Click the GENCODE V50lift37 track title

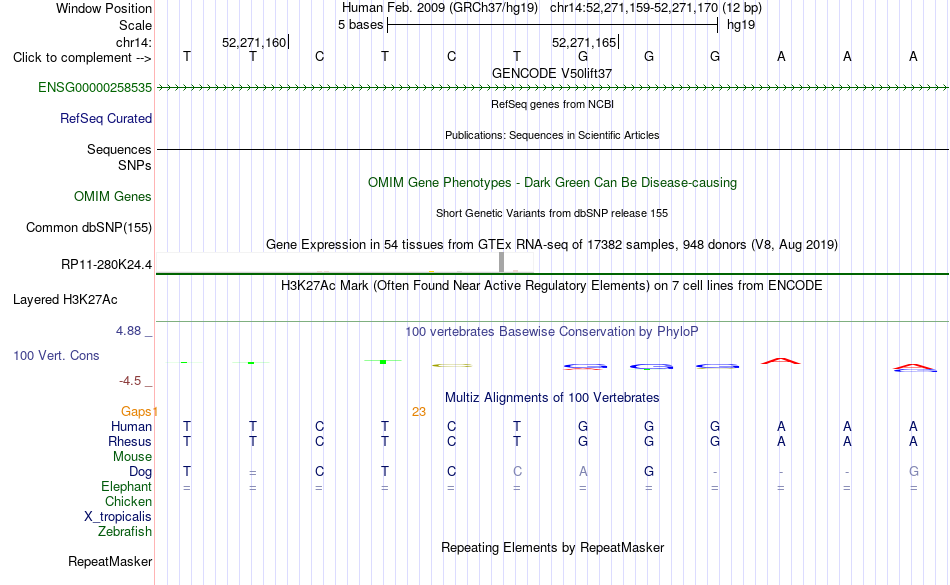tap(552, 73)
